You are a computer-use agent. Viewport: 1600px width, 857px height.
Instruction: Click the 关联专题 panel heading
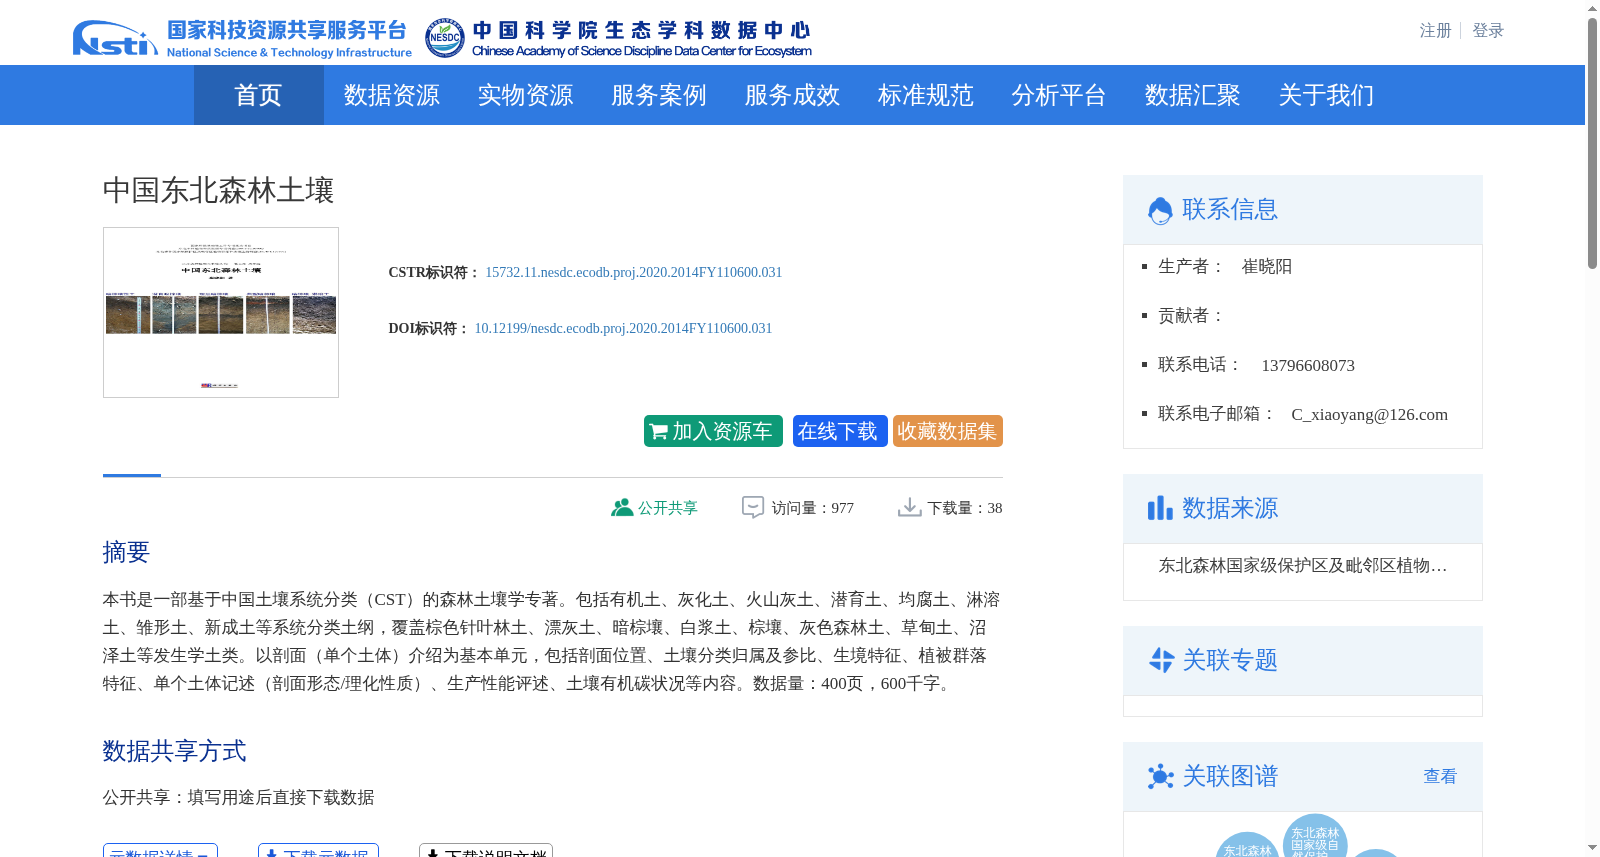click(x=1230, y=660)
